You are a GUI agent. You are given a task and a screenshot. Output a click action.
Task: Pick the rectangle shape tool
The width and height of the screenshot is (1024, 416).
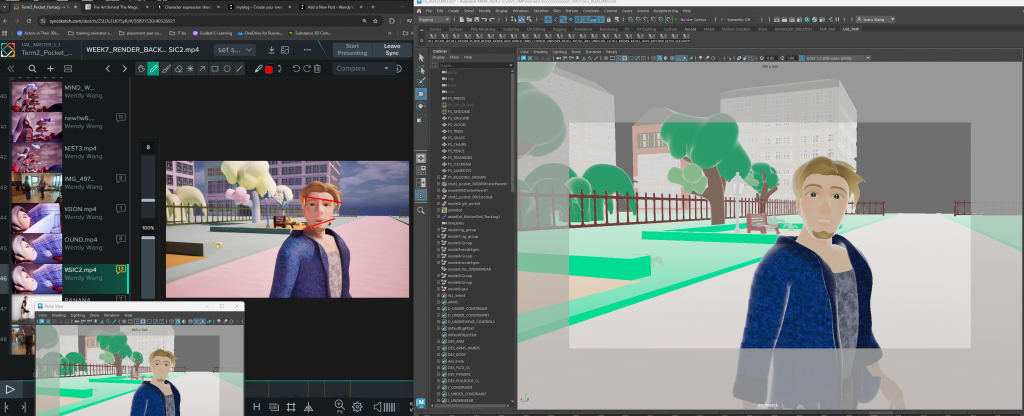214,69
